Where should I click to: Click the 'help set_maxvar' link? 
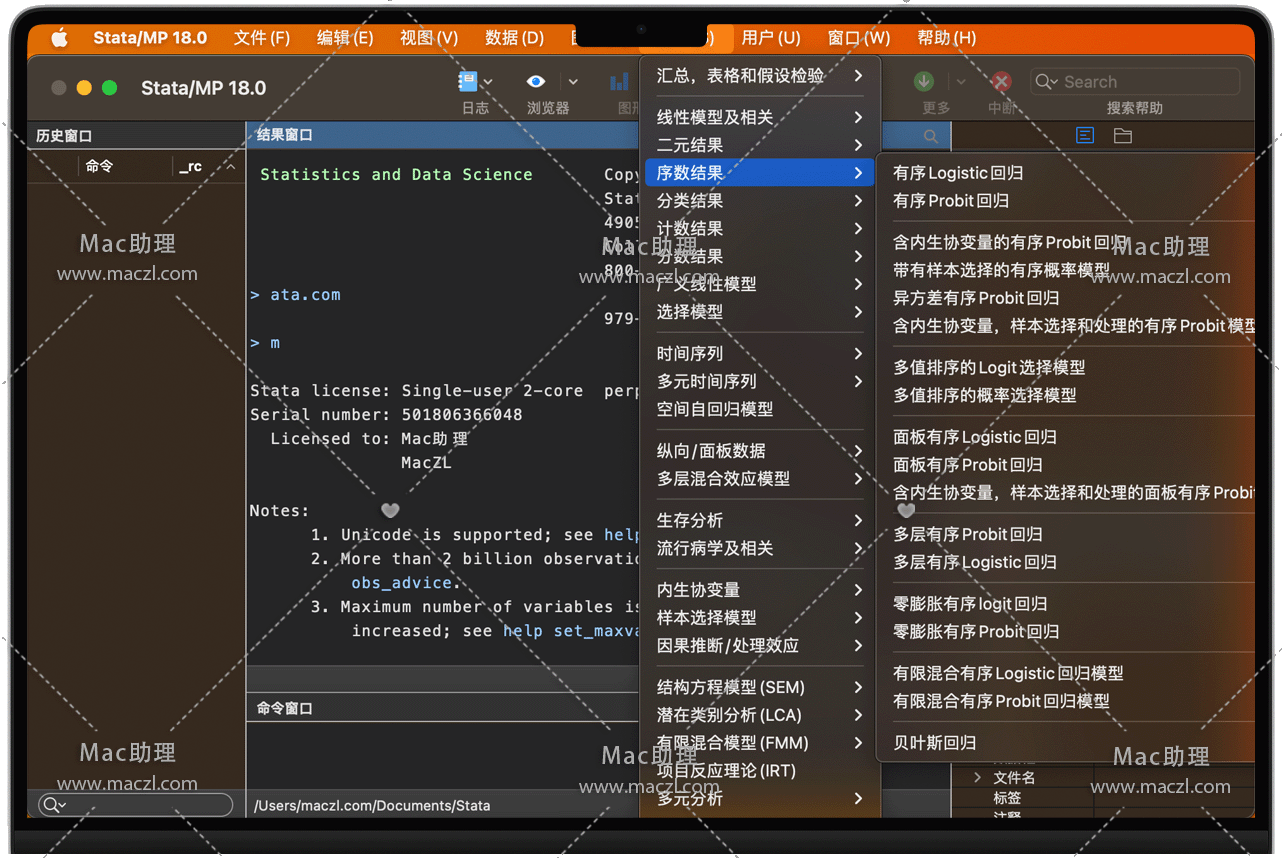571,631
